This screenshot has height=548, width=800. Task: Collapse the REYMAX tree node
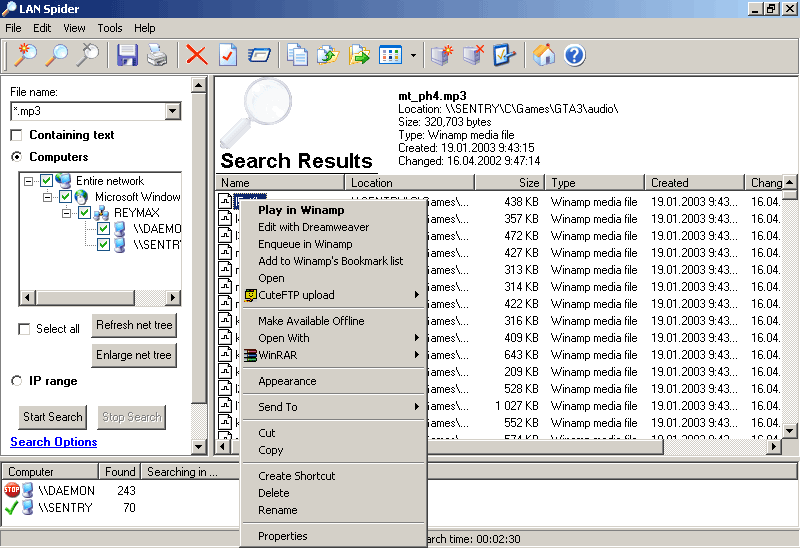pos(66,213)
